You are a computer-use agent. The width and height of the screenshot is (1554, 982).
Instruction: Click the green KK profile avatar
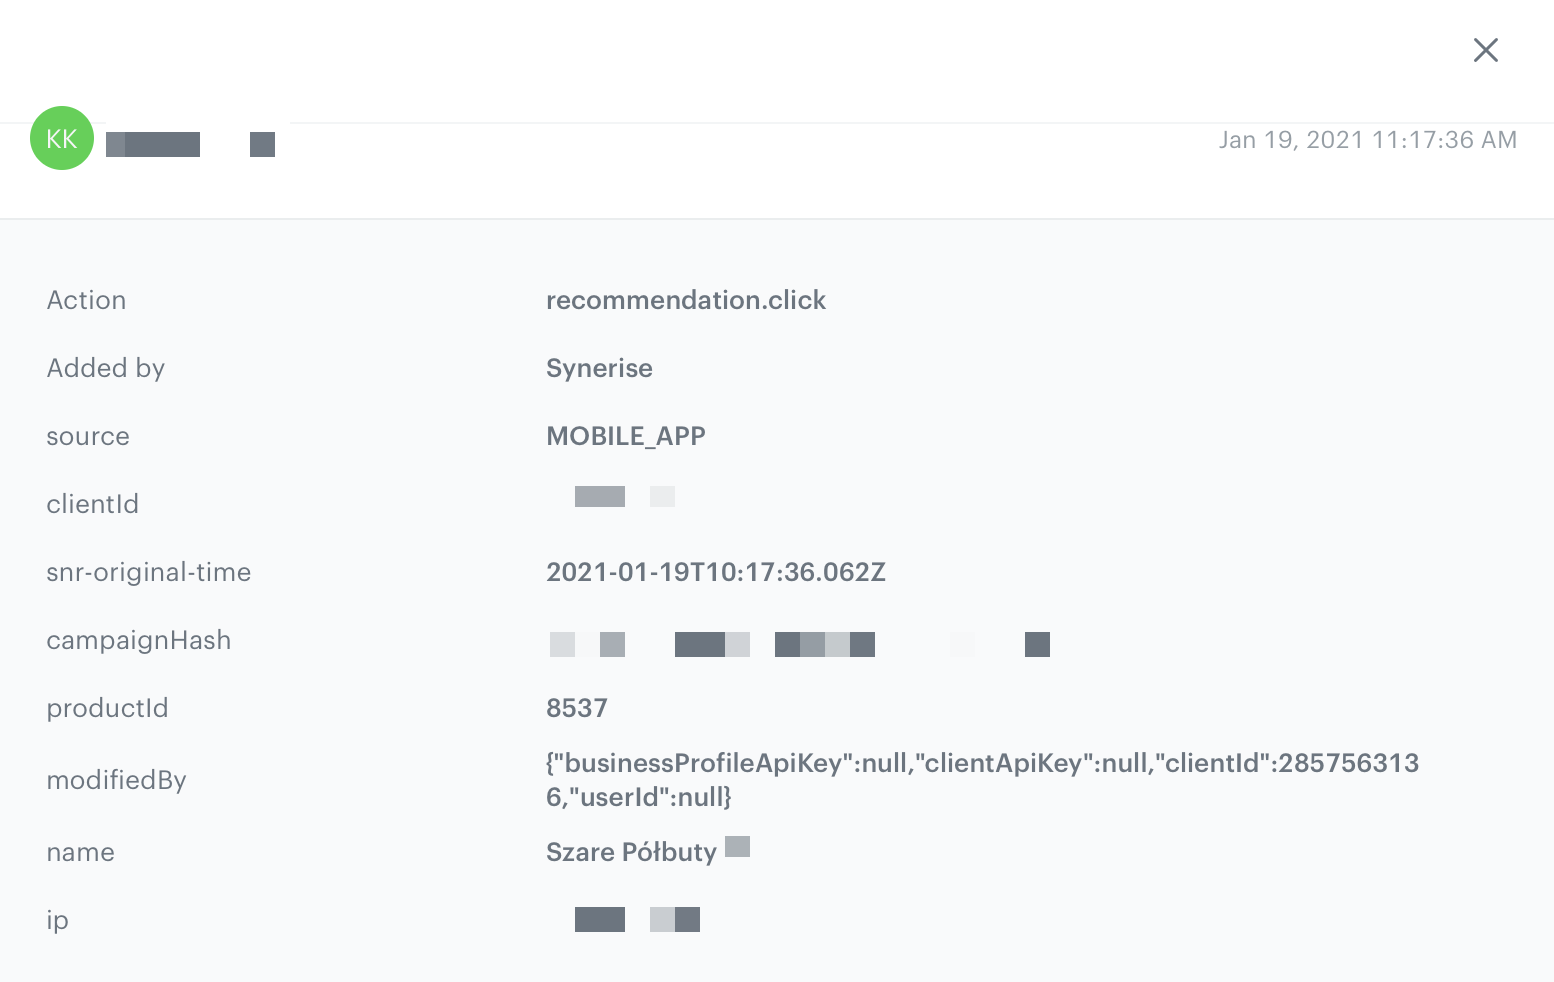click(62, 138)
